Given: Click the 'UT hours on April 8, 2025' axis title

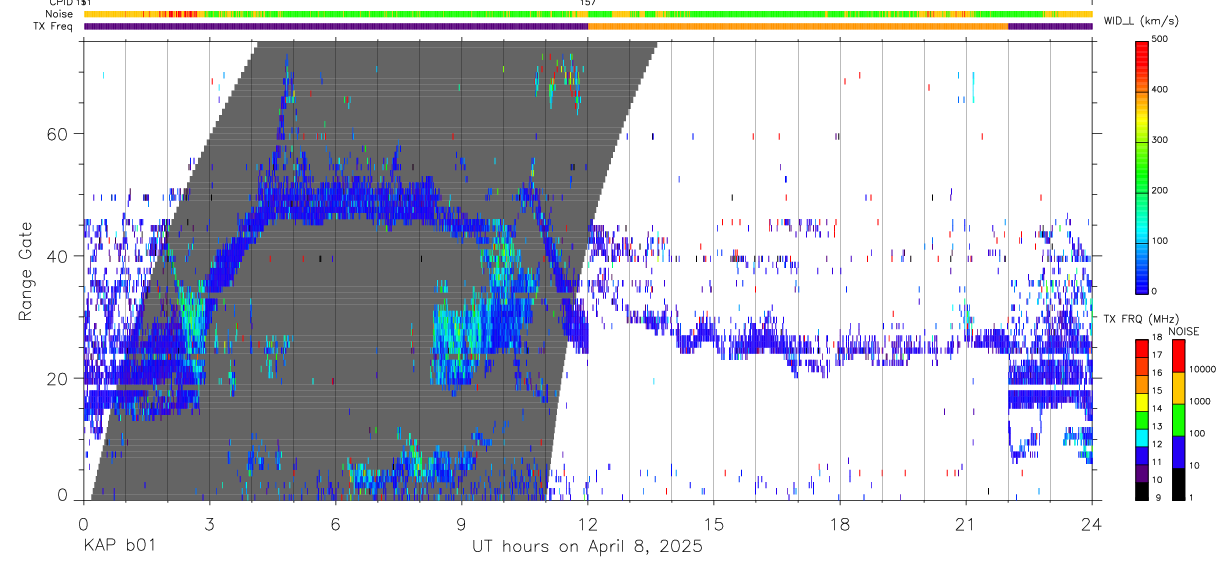Looking at the screenshot, I should point(587,547).
